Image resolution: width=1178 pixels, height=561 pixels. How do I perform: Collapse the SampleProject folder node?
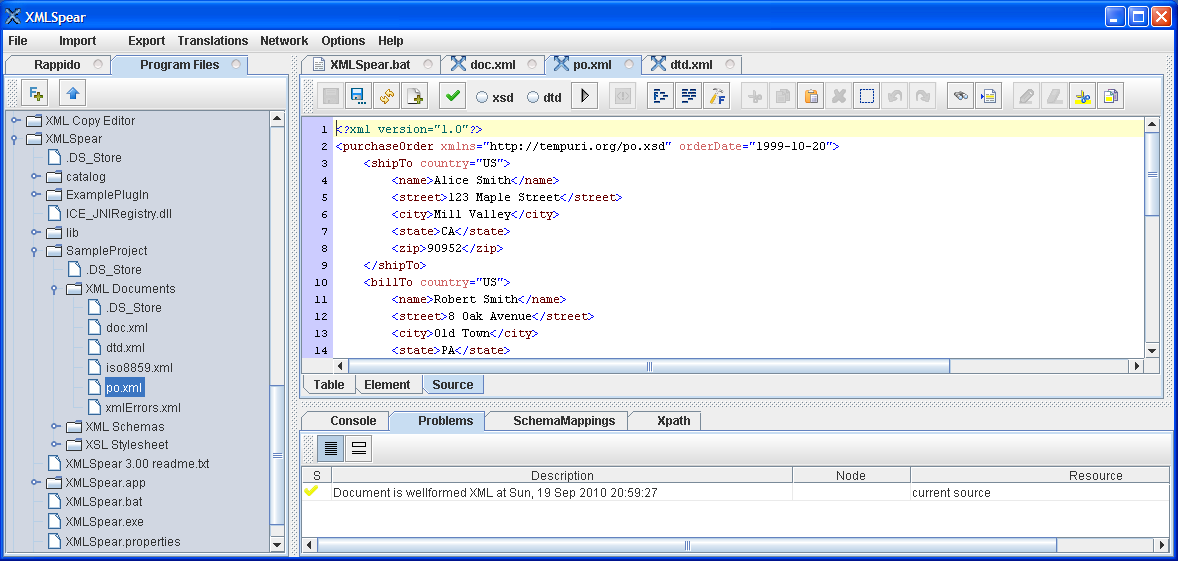click(34, 251)
